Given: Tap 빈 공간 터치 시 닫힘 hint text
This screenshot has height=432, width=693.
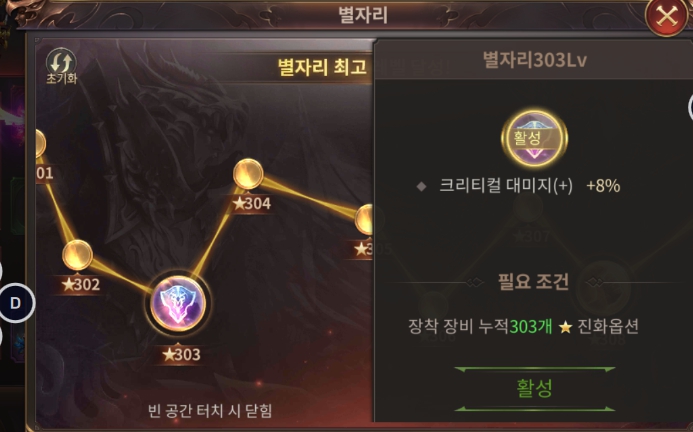Looking at the screenshot, I should coord(210,411).
